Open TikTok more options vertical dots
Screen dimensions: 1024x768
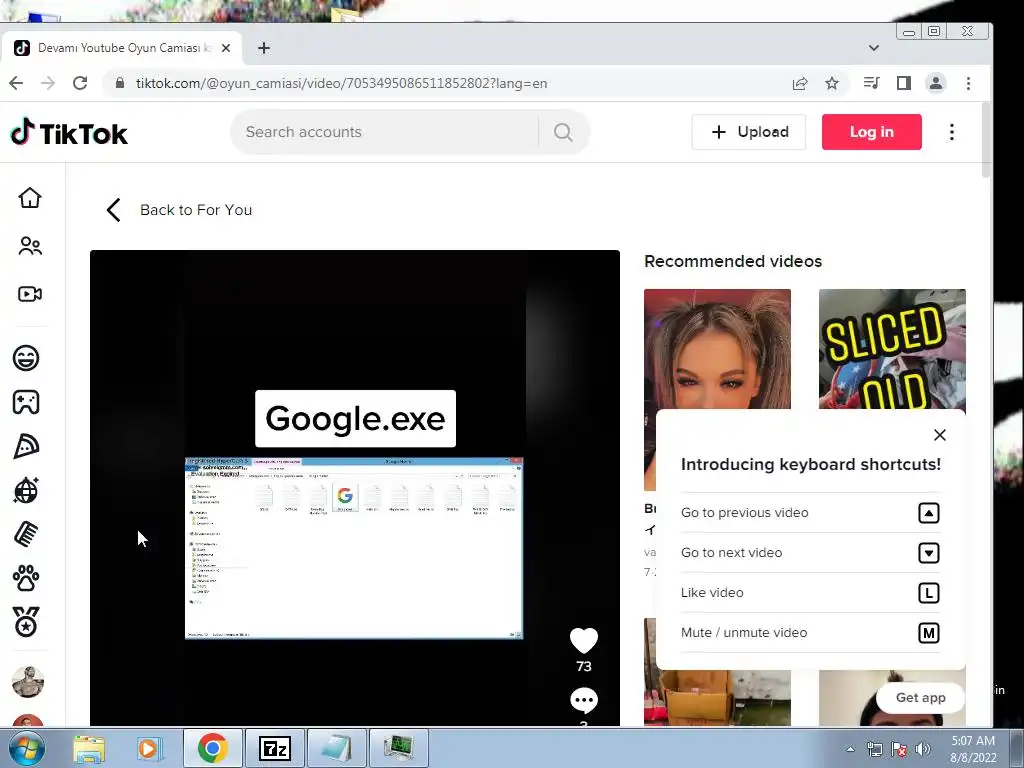tap(952, 132)
